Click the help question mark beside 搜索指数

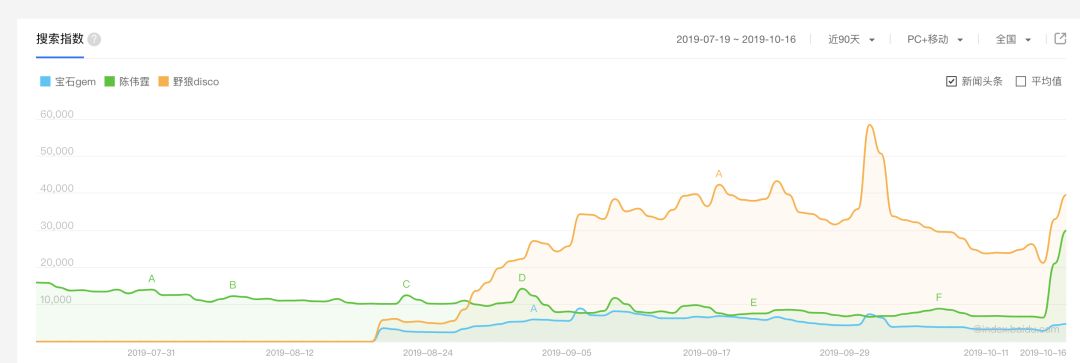click(94, 39)
